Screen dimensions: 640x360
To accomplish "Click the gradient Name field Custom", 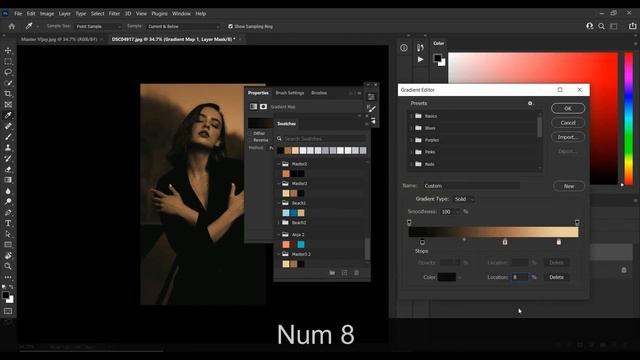I will point(471,186).
